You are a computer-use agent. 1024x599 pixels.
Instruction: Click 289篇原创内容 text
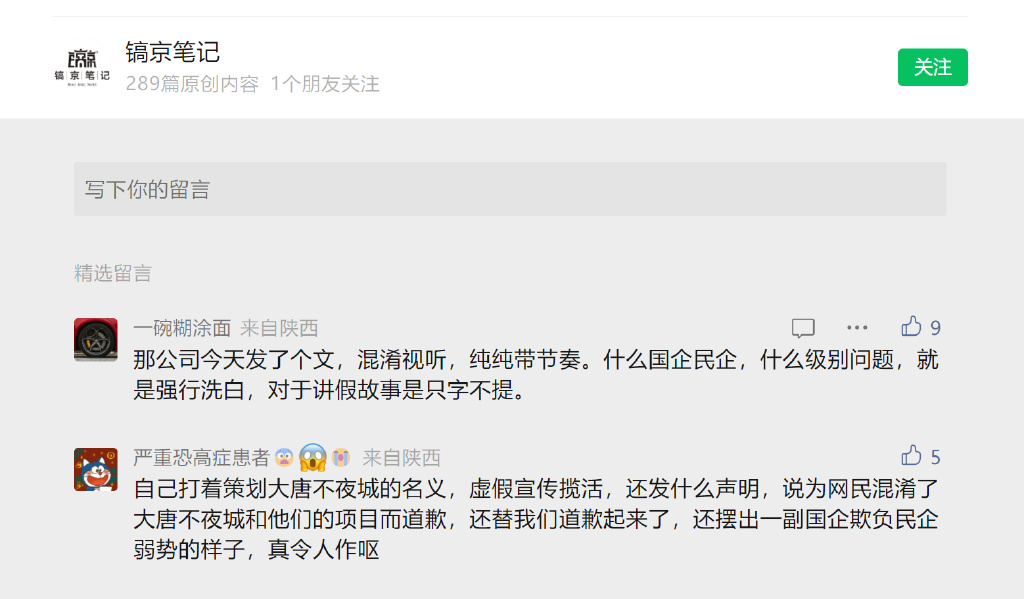192,84
